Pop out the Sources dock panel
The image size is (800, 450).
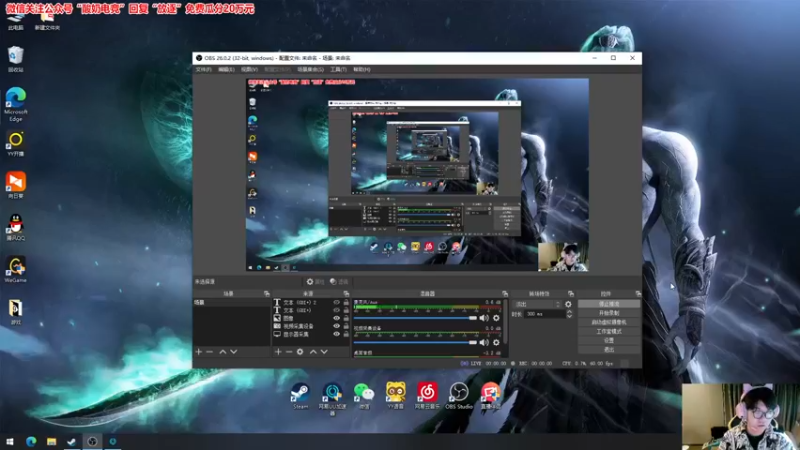(x=346, y=294)
